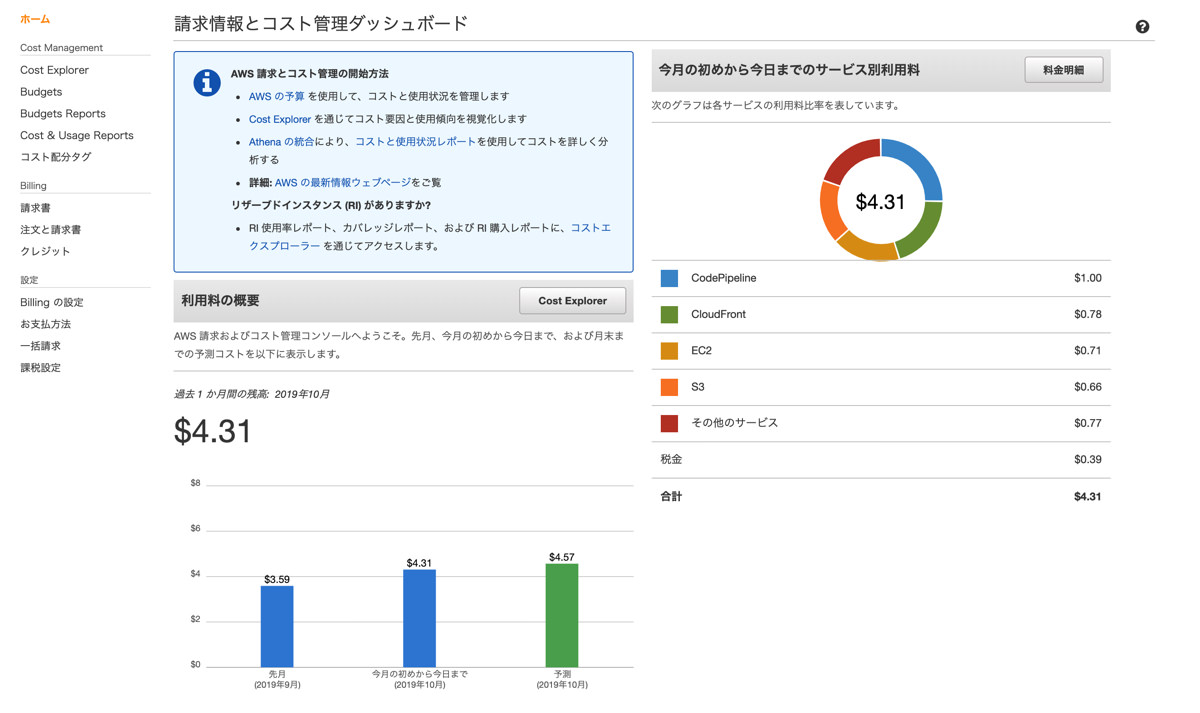Click the blue info icon in banner
1200x713 pixels.
click(x=206, y=83)
